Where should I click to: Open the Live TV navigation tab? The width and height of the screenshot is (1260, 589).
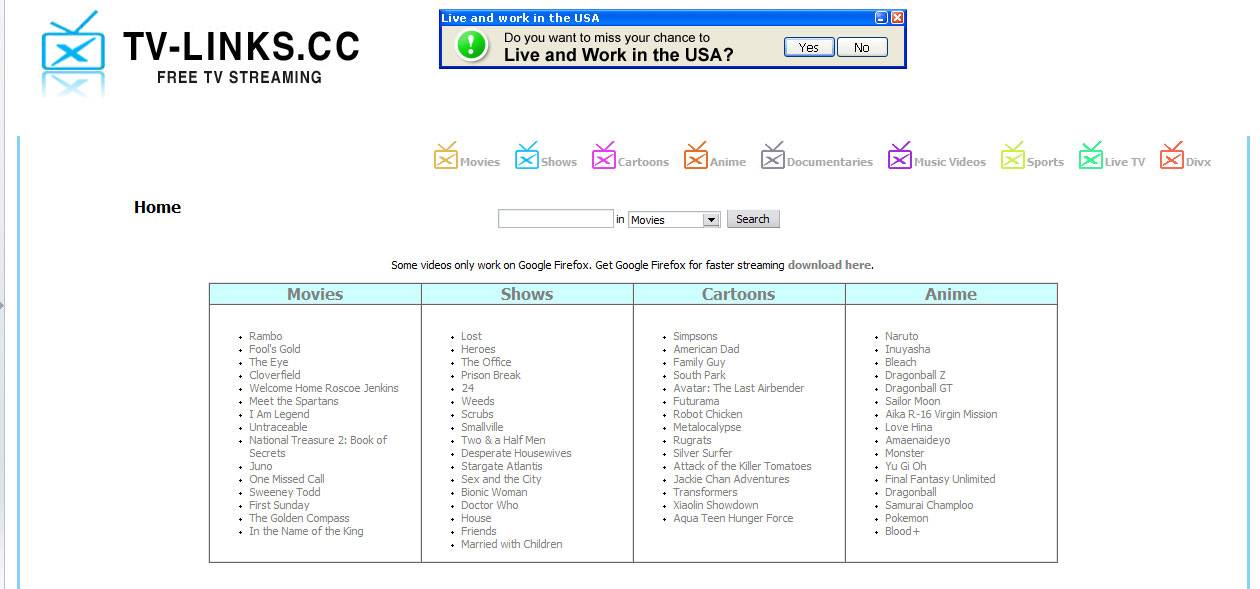click(x=1125, y=162)
